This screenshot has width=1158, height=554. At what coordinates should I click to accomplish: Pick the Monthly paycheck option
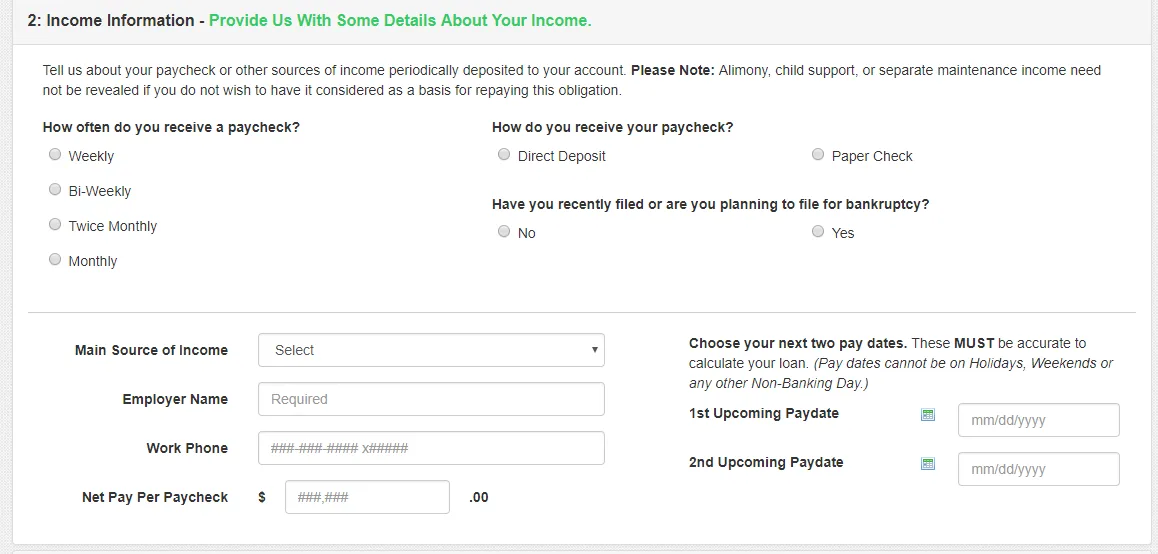55,260
